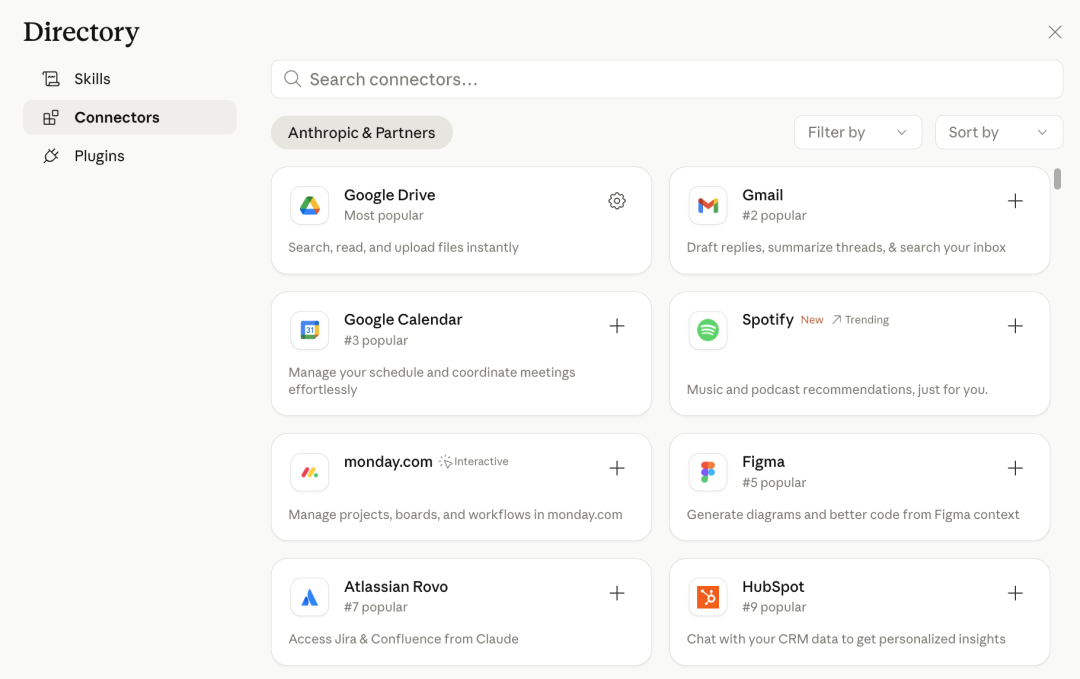Open the Atlassian Rovo connector title
The image size is (1080, 679).
[x=395, y=587]
